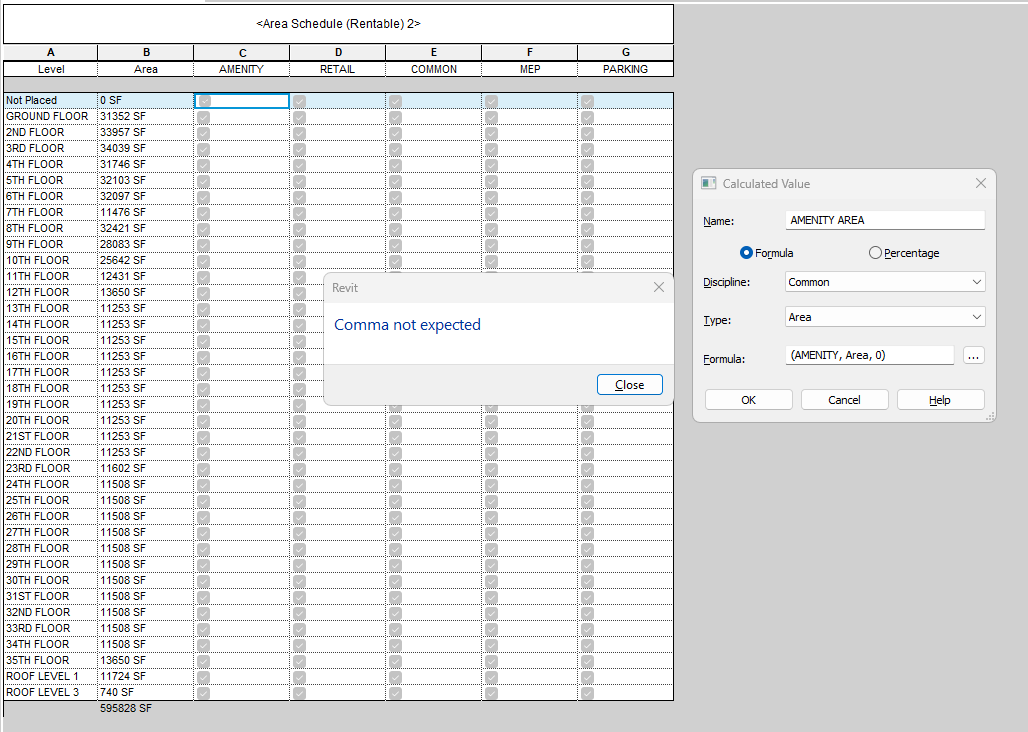Cancel the Calculated Value dialog
This screenshot has height=732, width=1028.
pyautogui.click(x=844, y=399)
